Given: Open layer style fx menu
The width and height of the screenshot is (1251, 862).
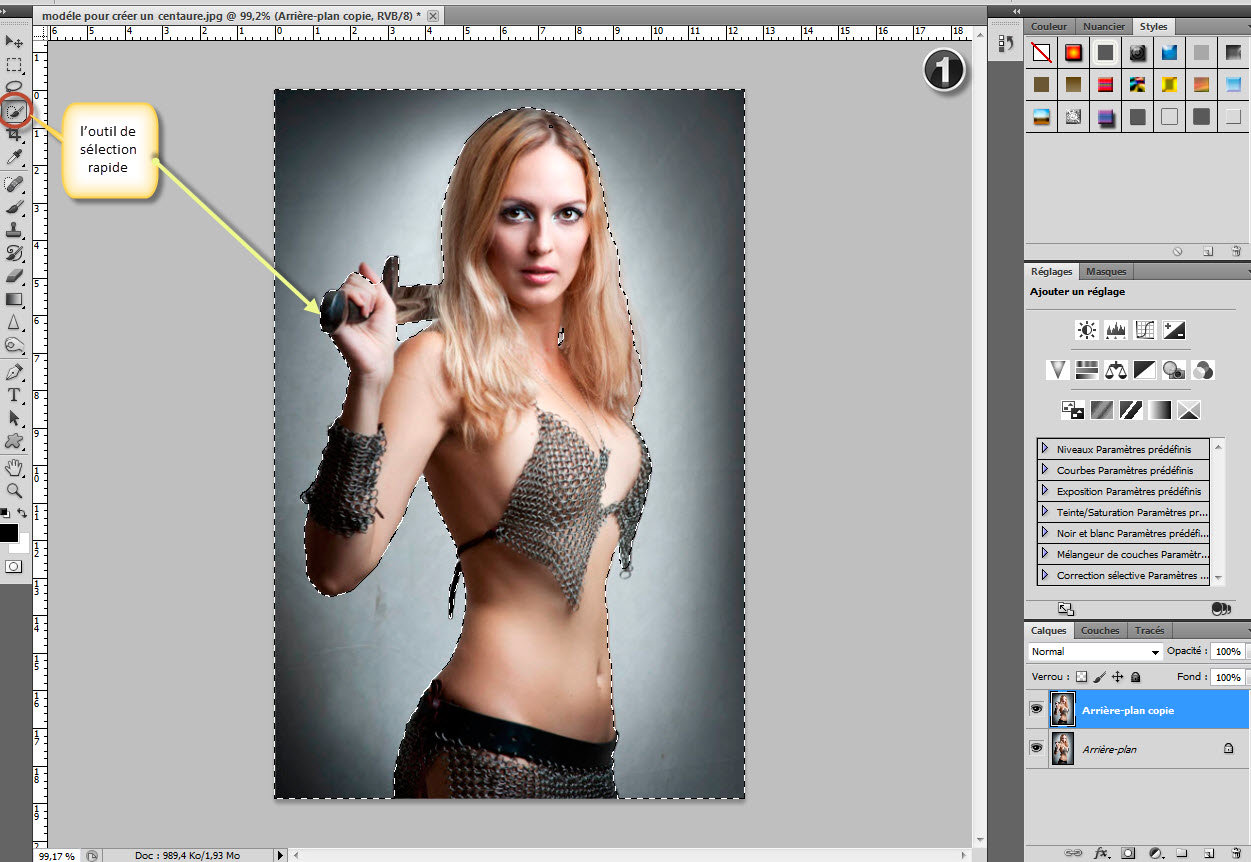Looking at the screenshot, I should pos(1102,854).
